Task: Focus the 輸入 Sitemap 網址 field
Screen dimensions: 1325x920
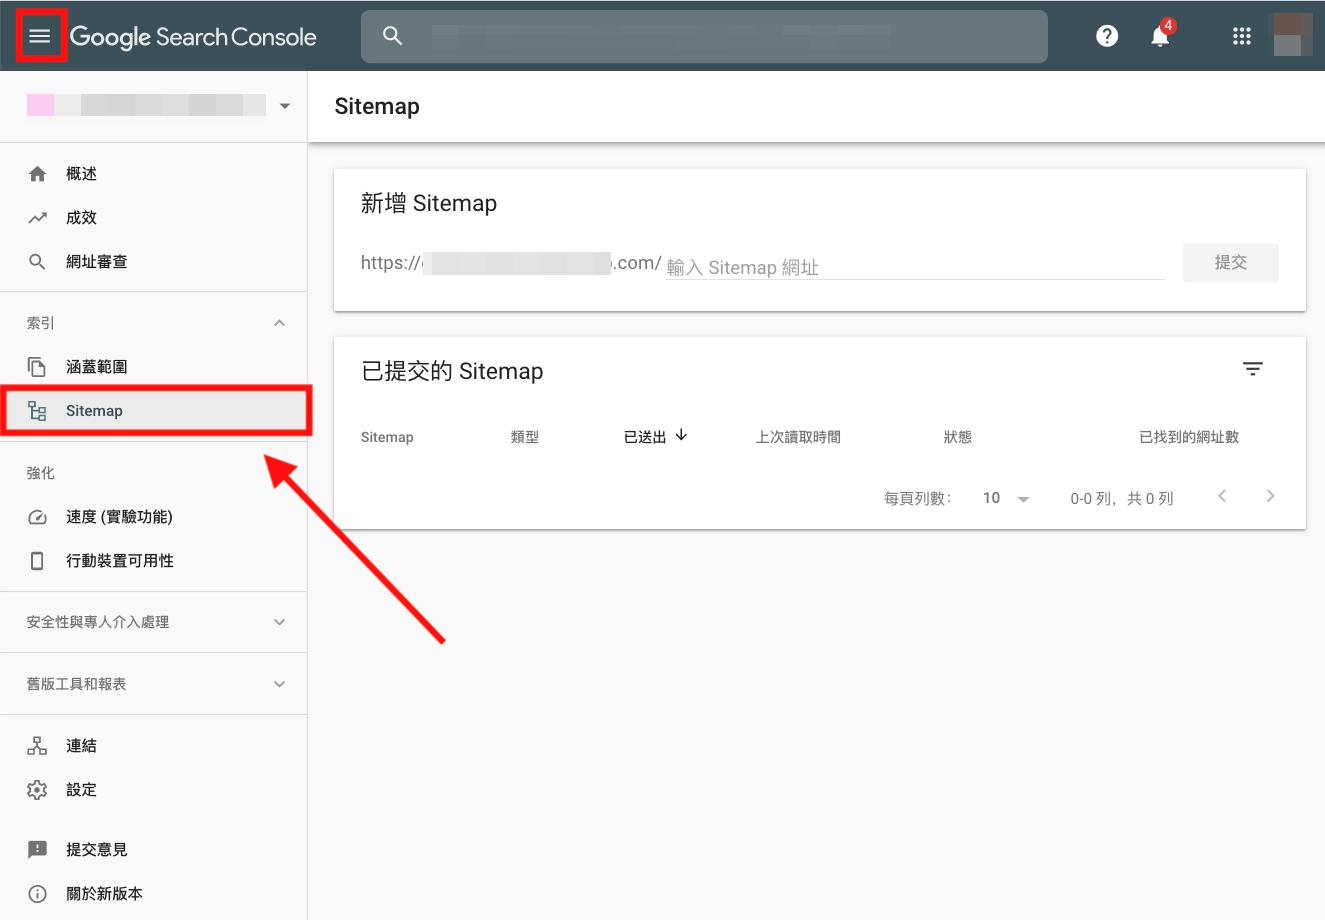Action: pos(915,266)
